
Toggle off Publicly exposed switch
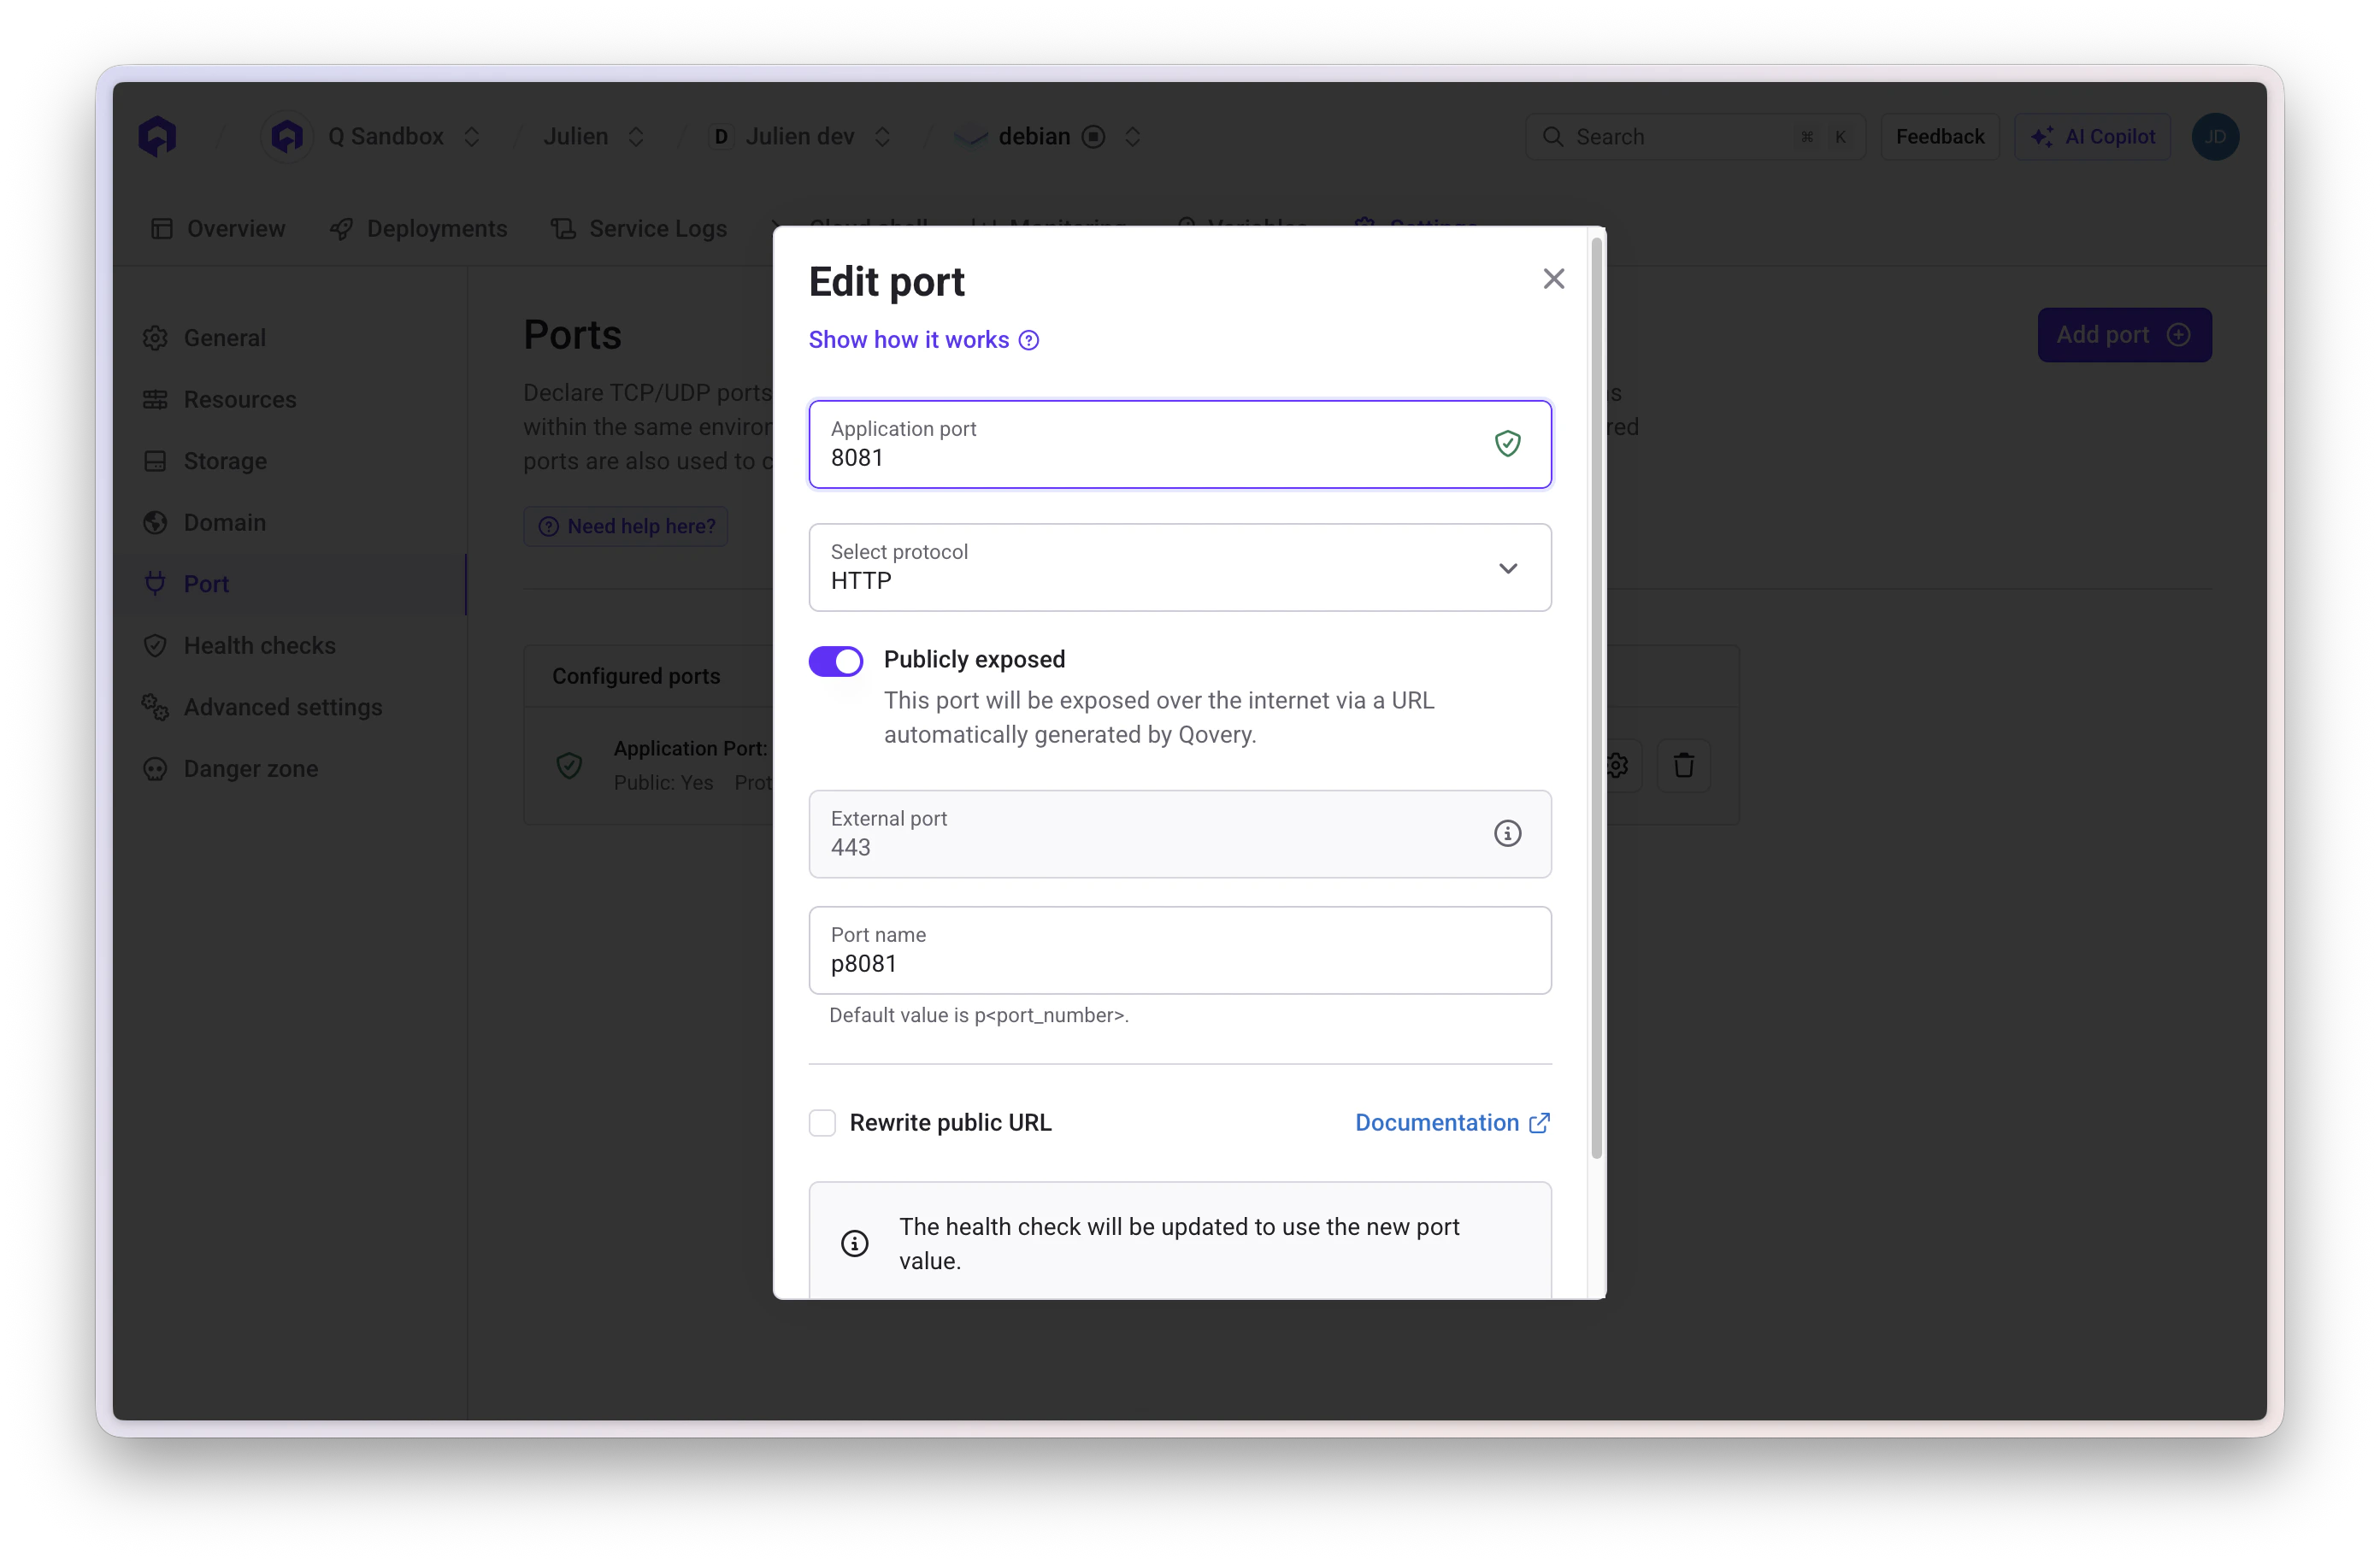(x=836, y=661)
